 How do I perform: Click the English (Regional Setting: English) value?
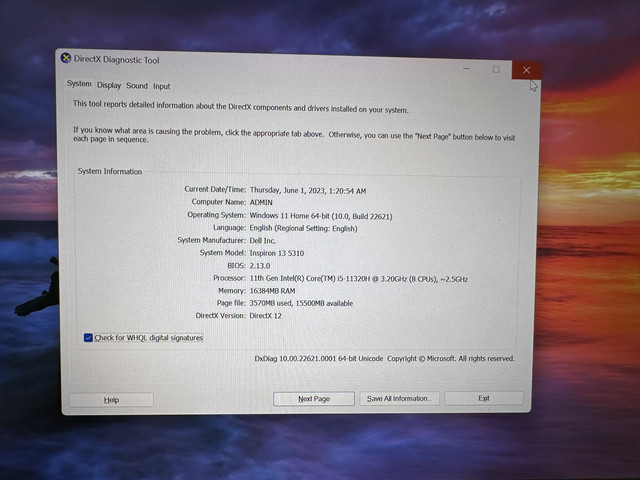(304, 228)
